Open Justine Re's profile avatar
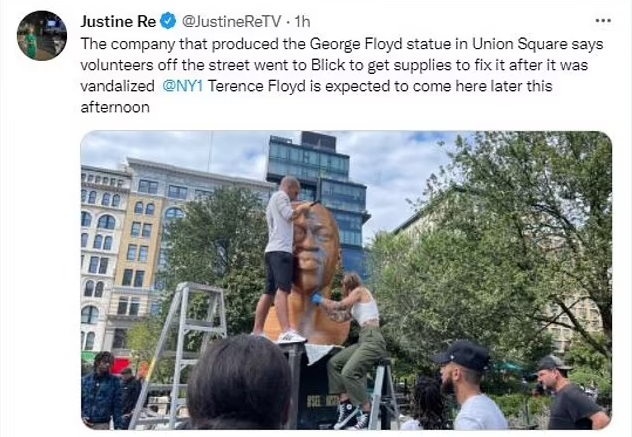 pyautogui.click(x=42, y=36)
